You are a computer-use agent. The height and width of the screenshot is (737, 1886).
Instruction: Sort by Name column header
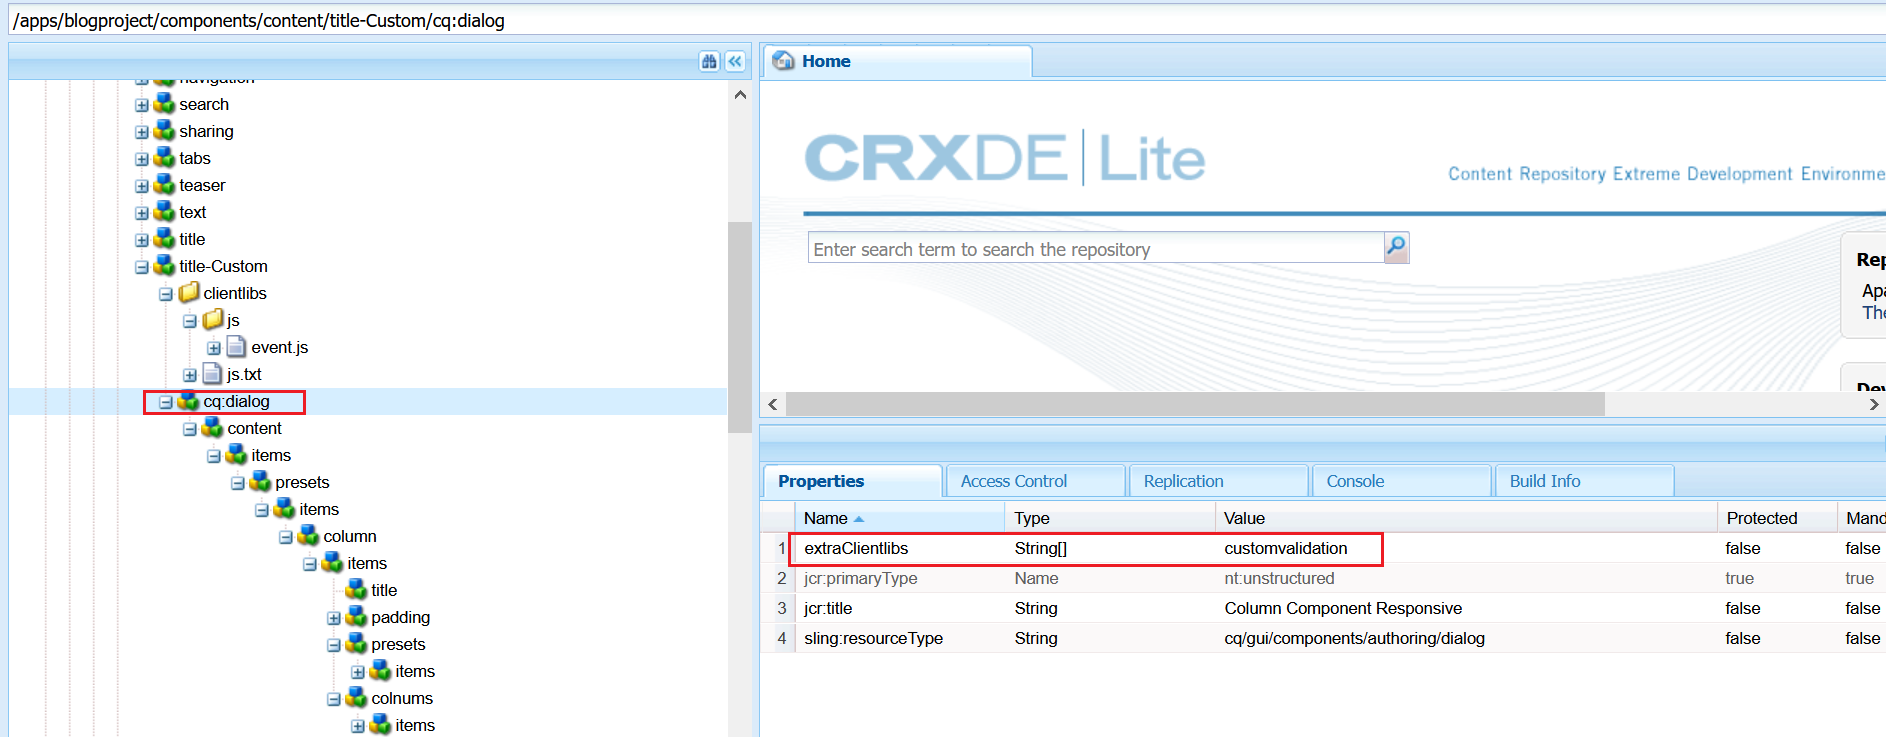click(899, 518)
